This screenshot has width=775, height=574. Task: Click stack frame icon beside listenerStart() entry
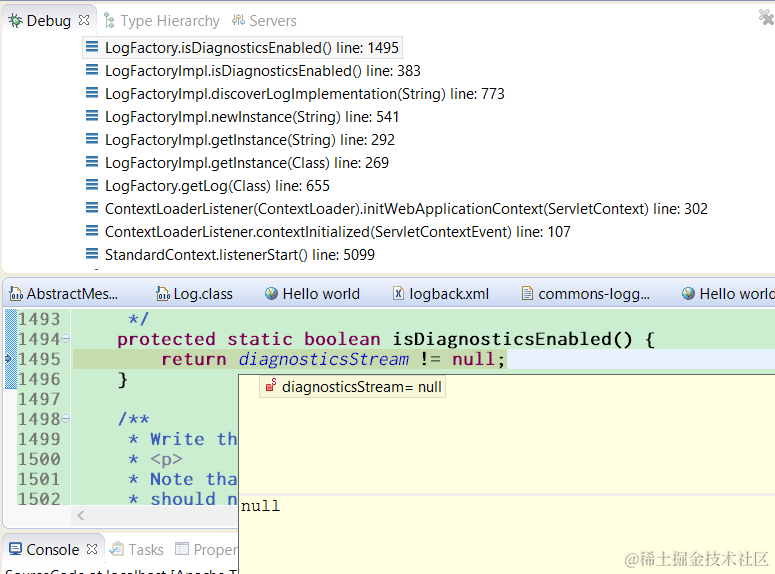coord(92,254)
